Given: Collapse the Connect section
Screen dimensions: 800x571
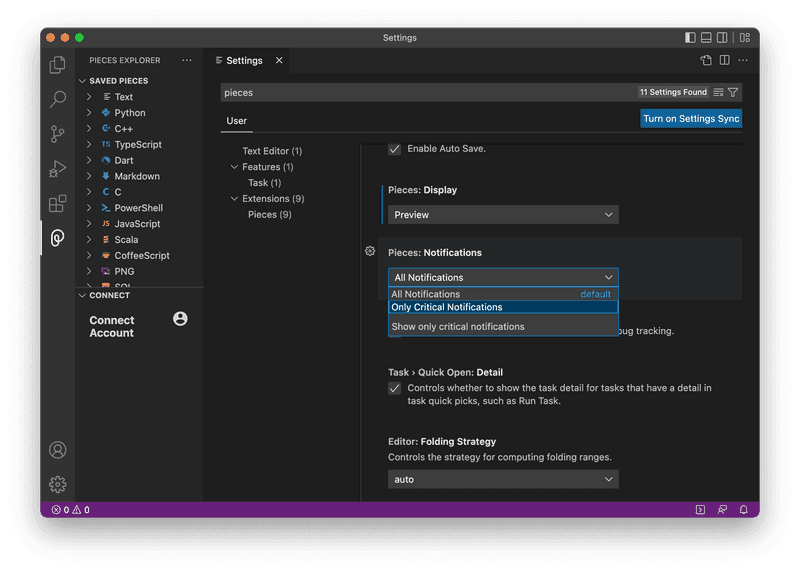Looking at the screenshot, I should click(82, 295).
